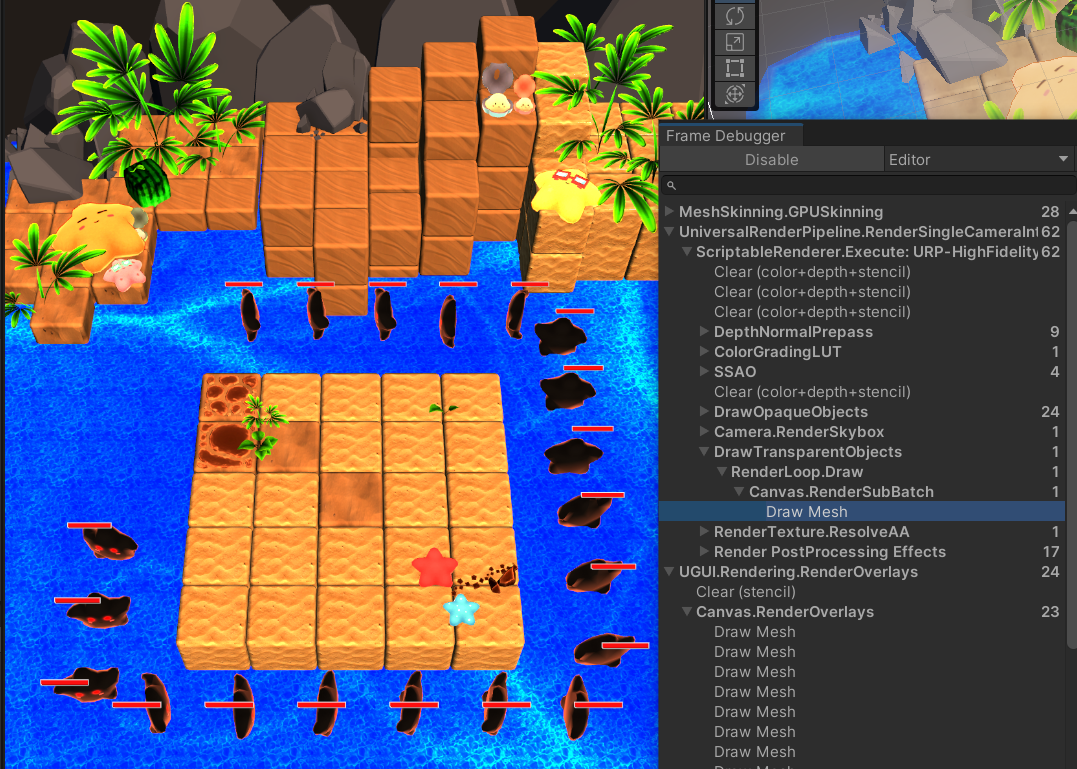
Task: Select the Transform tool in scene toolbar
Action: 734,94
